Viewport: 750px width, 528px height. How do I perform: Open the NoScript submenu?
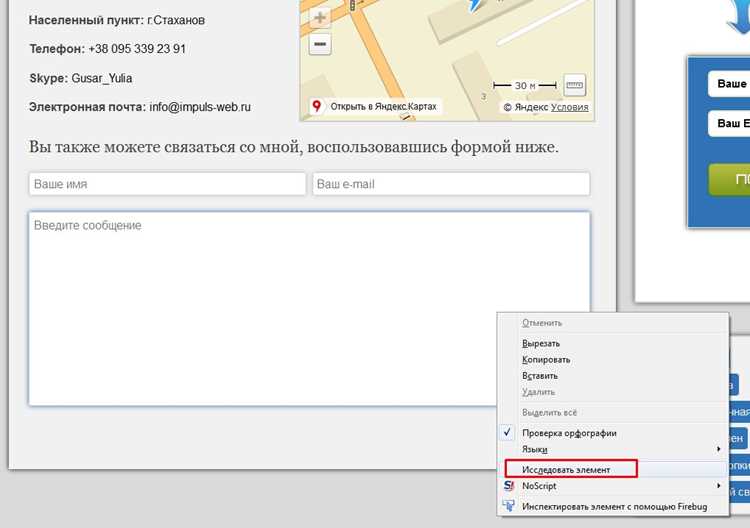tap(613, 486)
